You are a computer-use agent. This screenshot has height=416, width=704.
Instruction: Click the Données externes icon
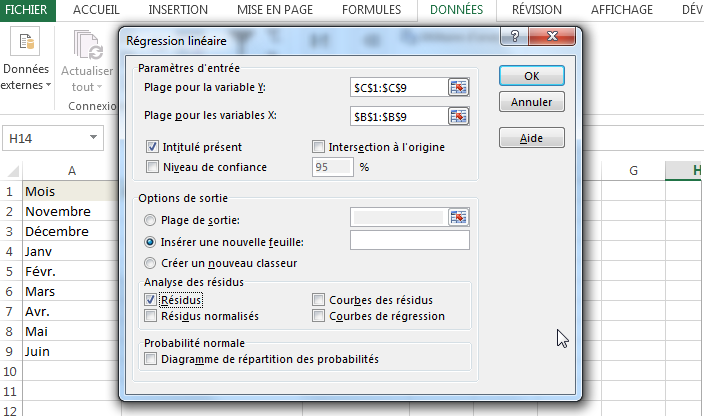[x=26, y=44]
